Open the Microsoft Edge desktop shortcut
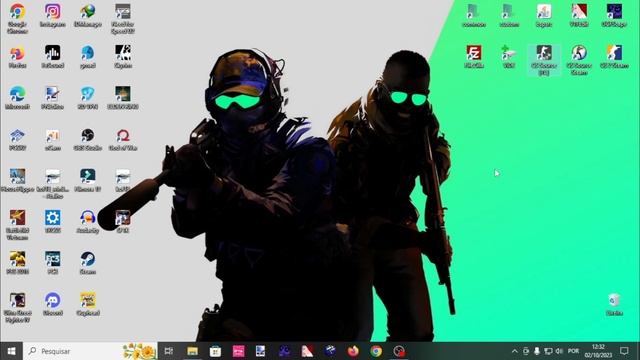Viewport: 640px width, 360px height. pos(17,98)
